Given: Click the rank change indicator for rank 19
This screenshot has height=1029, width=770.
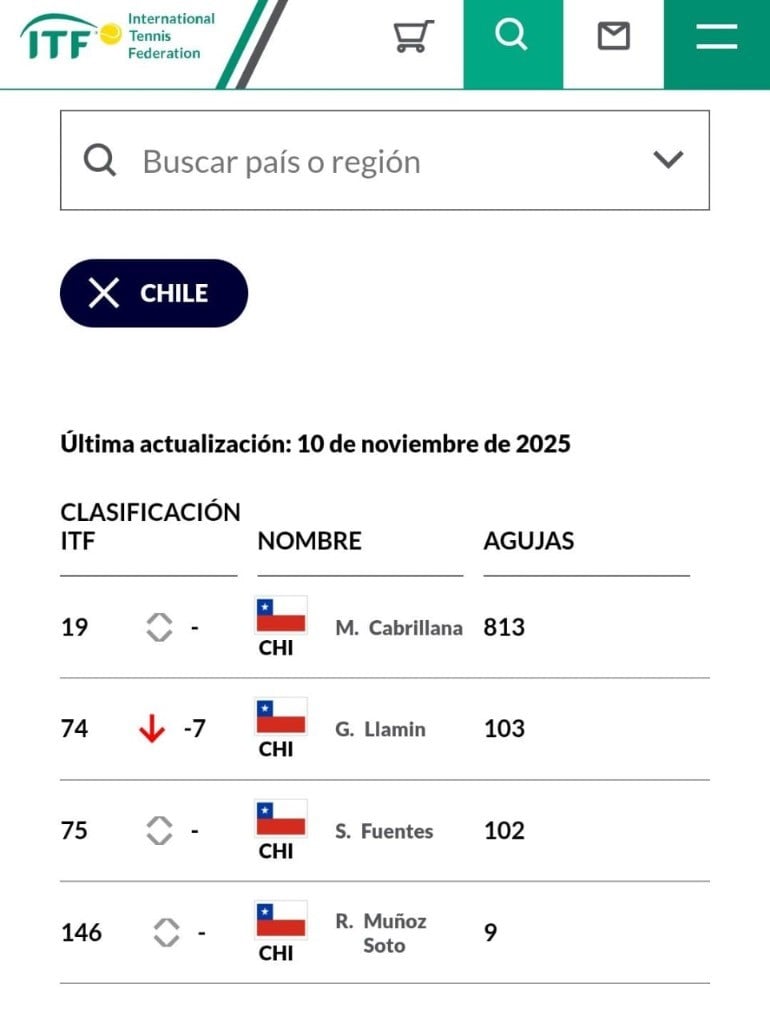Looking at the screenshot, I should coord(159,628).
